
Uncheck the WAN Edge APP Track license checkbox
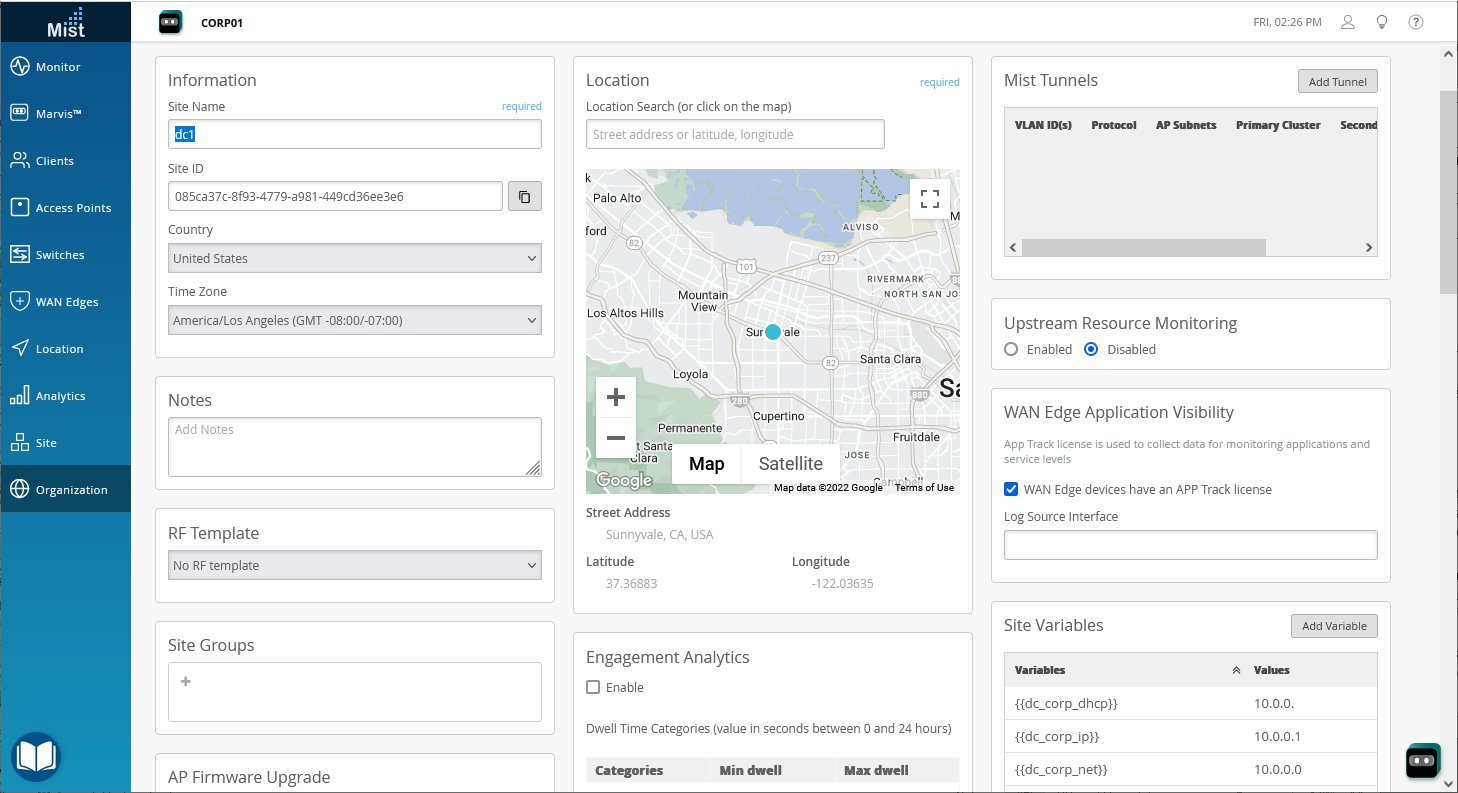point(1011,489)
